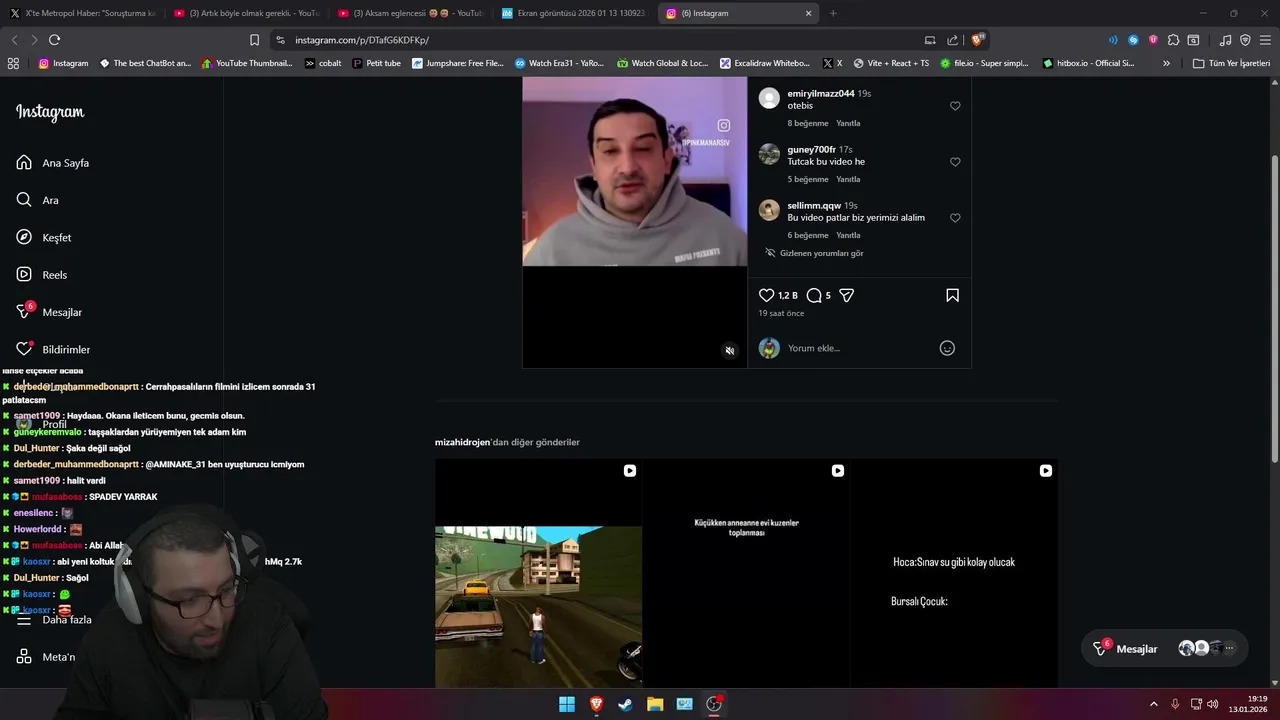Expand Gizlenen yorumları gör

814,253
